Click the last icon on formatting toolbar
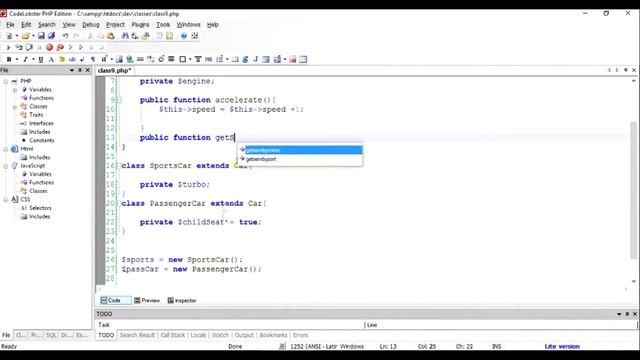The image size is (640, 360). click(x=303, y=60)
